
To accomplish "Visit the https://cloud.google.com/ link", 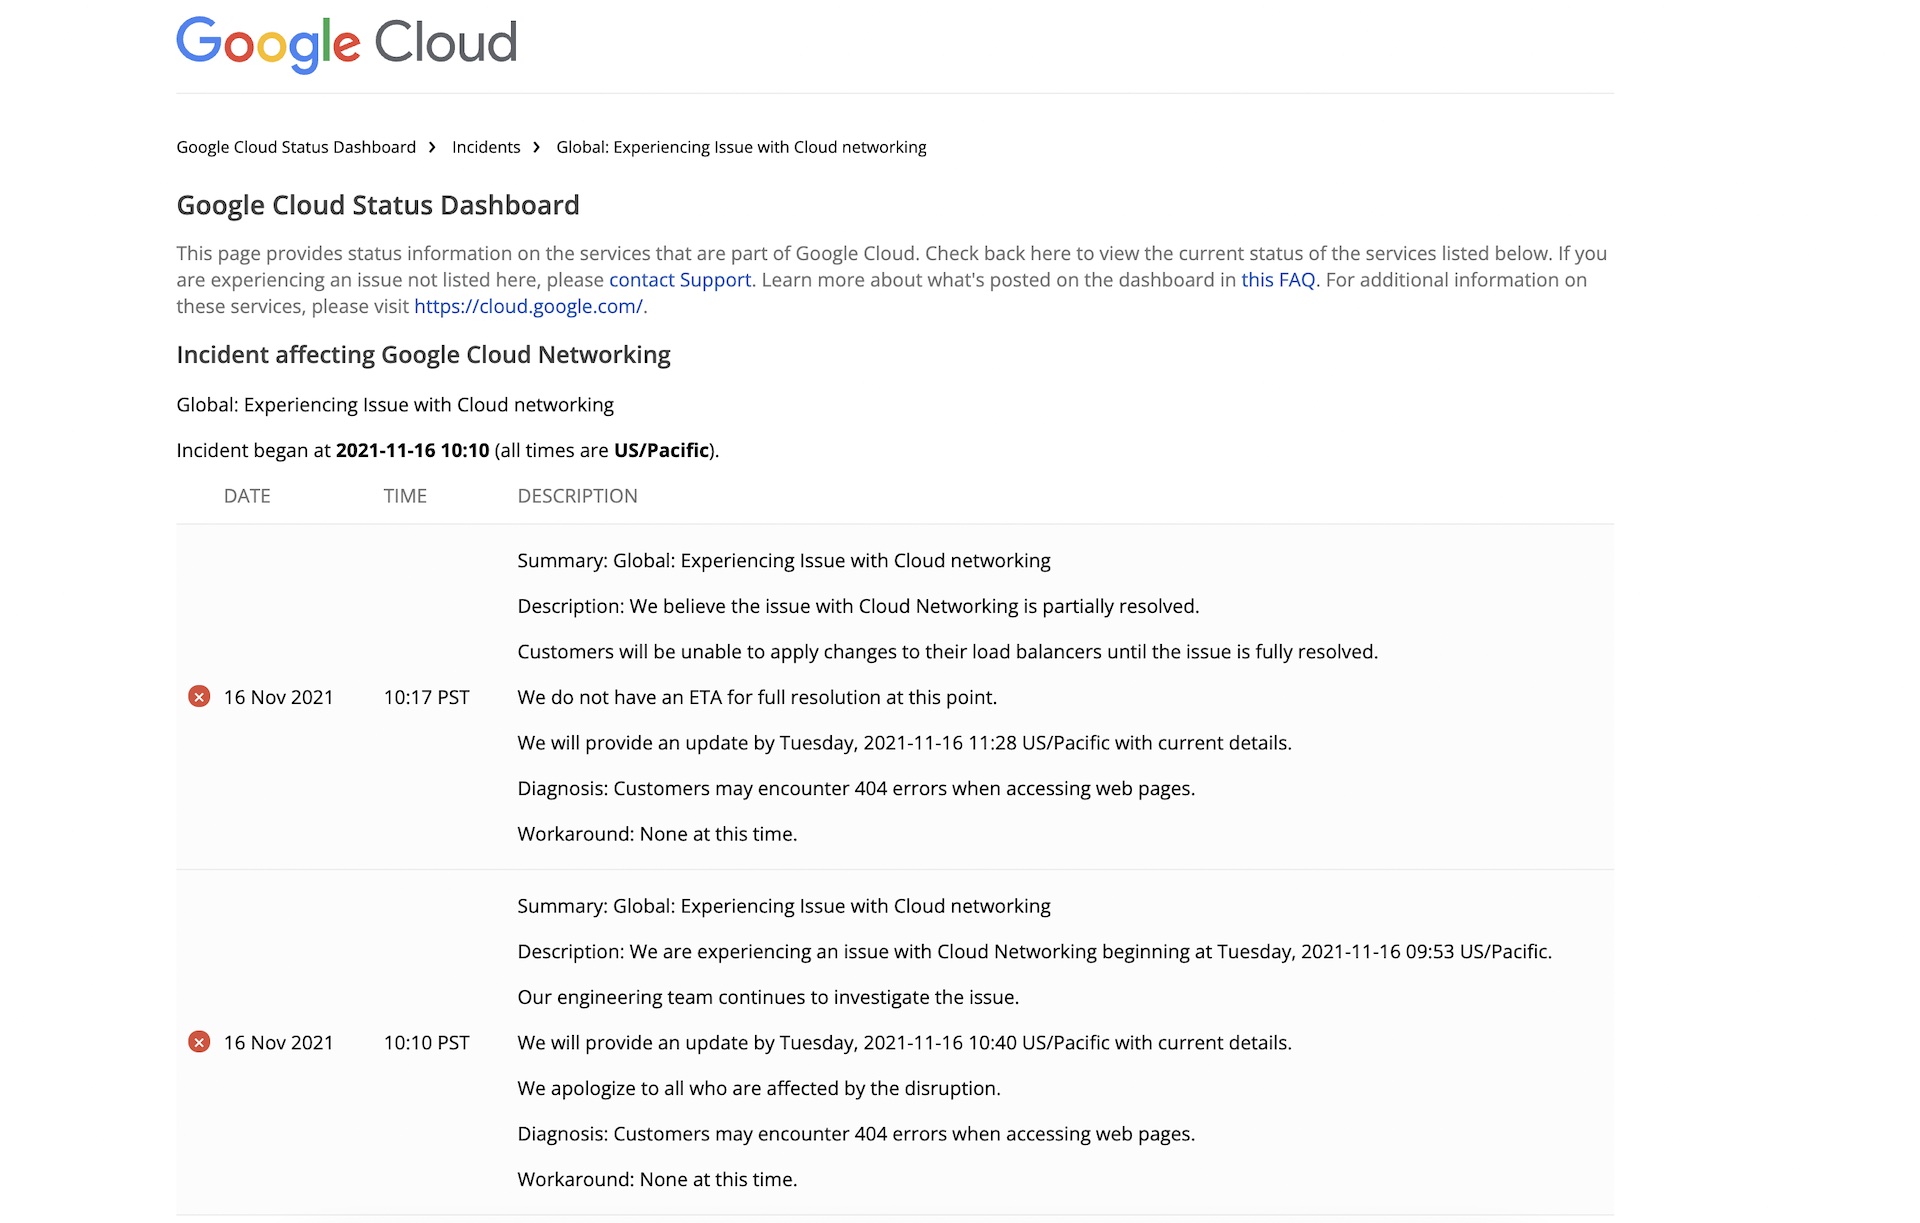I will 528,306.
